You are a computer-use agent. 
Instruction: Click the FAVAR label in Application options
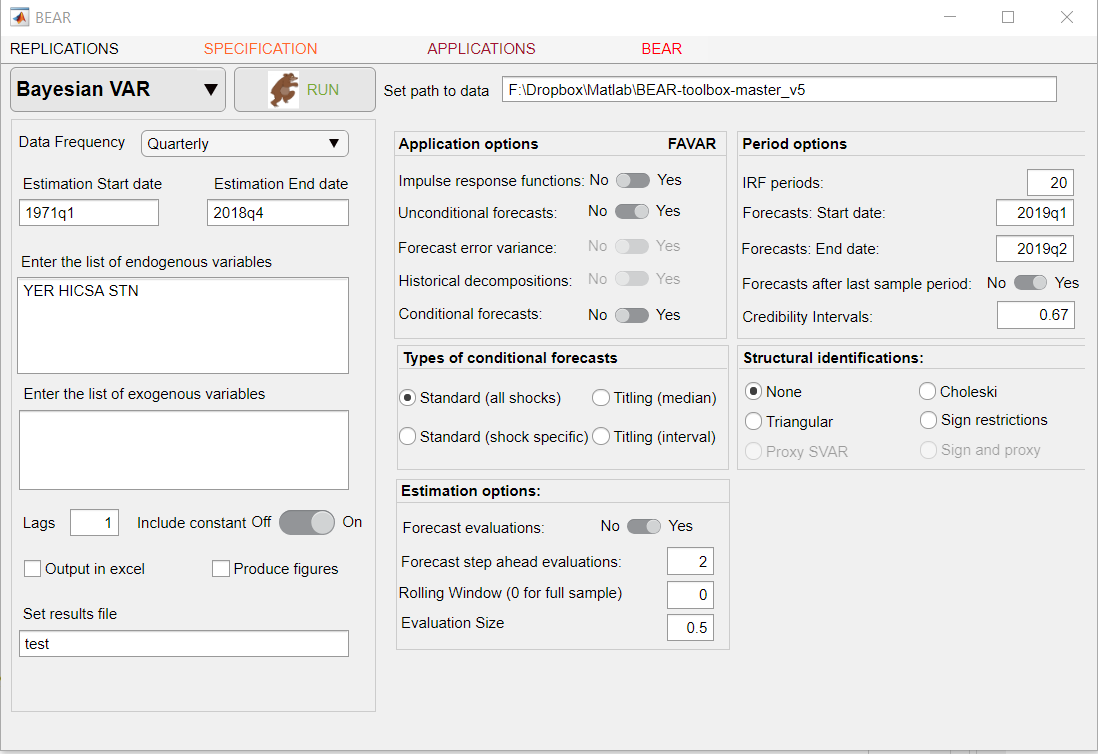click(x=692, y=144)
